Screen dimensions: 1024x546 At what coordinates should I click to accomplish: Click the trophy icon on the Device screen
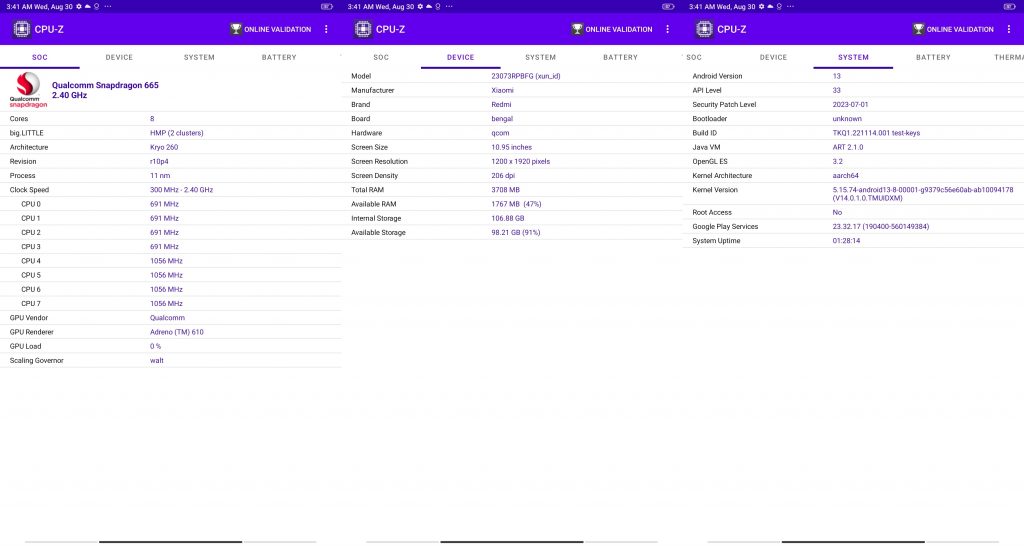577,29
